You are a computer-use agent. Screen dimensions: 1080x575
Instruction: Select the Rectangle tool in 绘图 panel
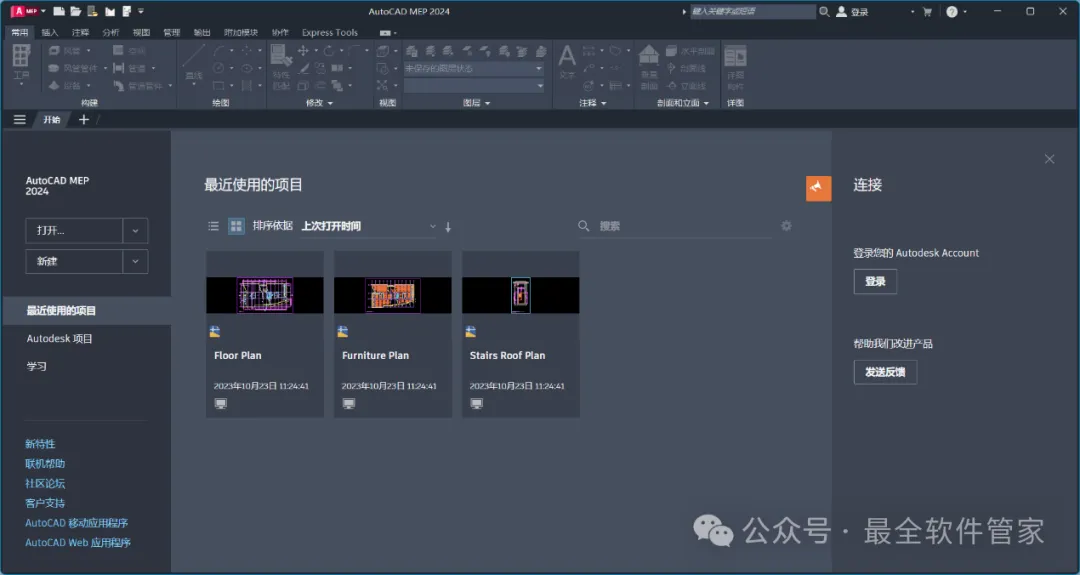218,85
